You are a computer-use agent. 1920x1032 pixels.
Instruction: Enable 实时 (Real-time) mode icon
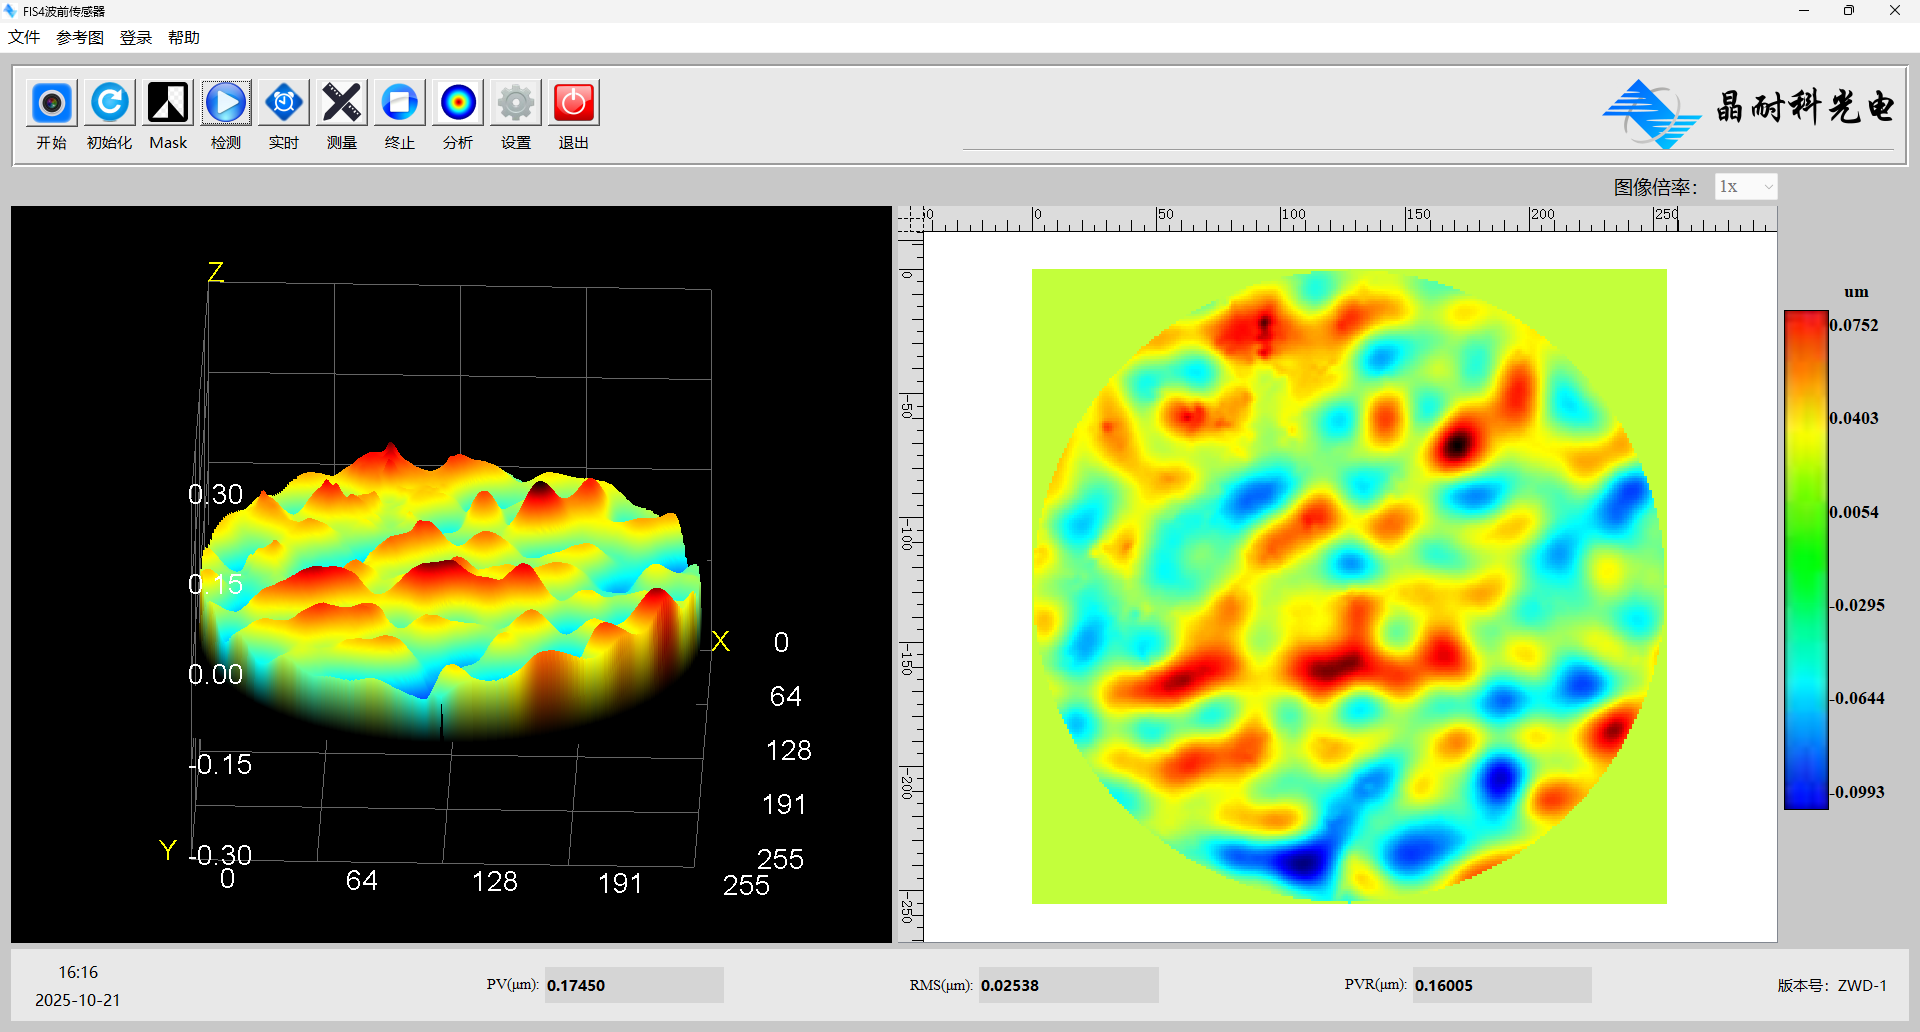pos(284,103)
